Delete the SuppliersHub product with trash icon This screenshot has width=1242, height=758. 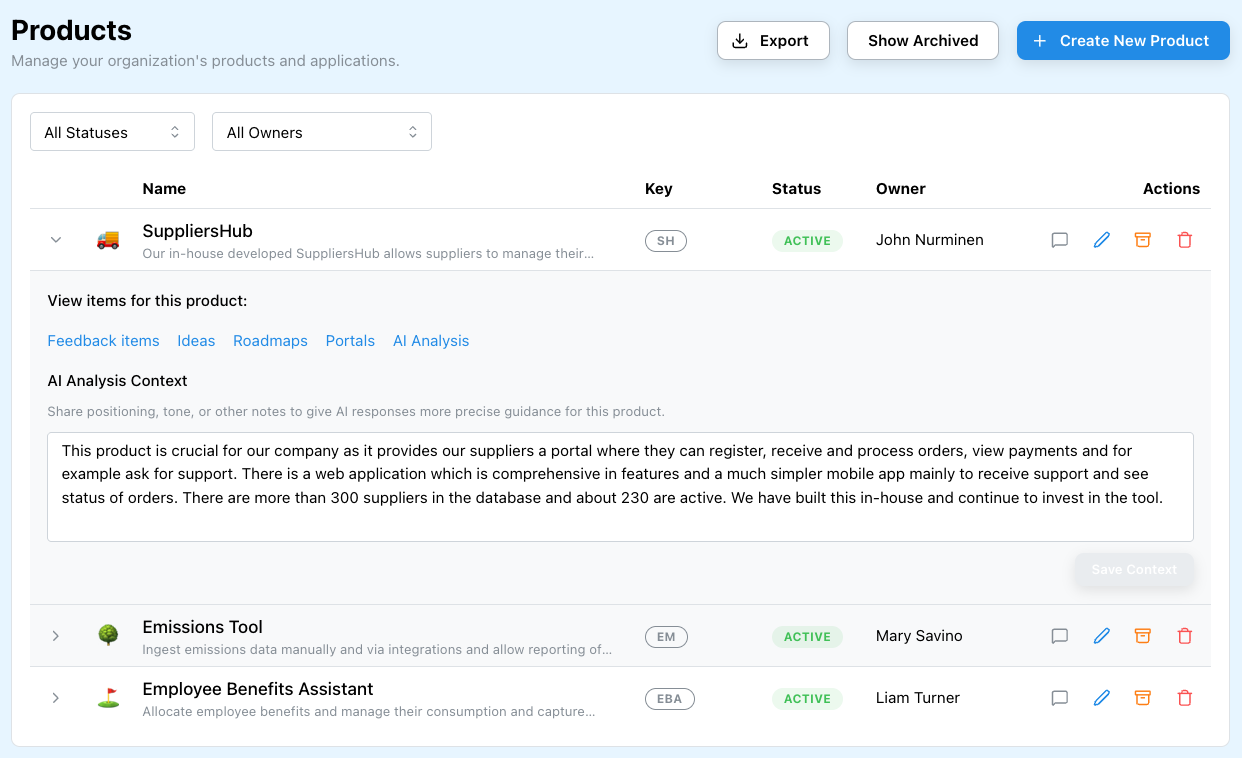(1185, 240)
